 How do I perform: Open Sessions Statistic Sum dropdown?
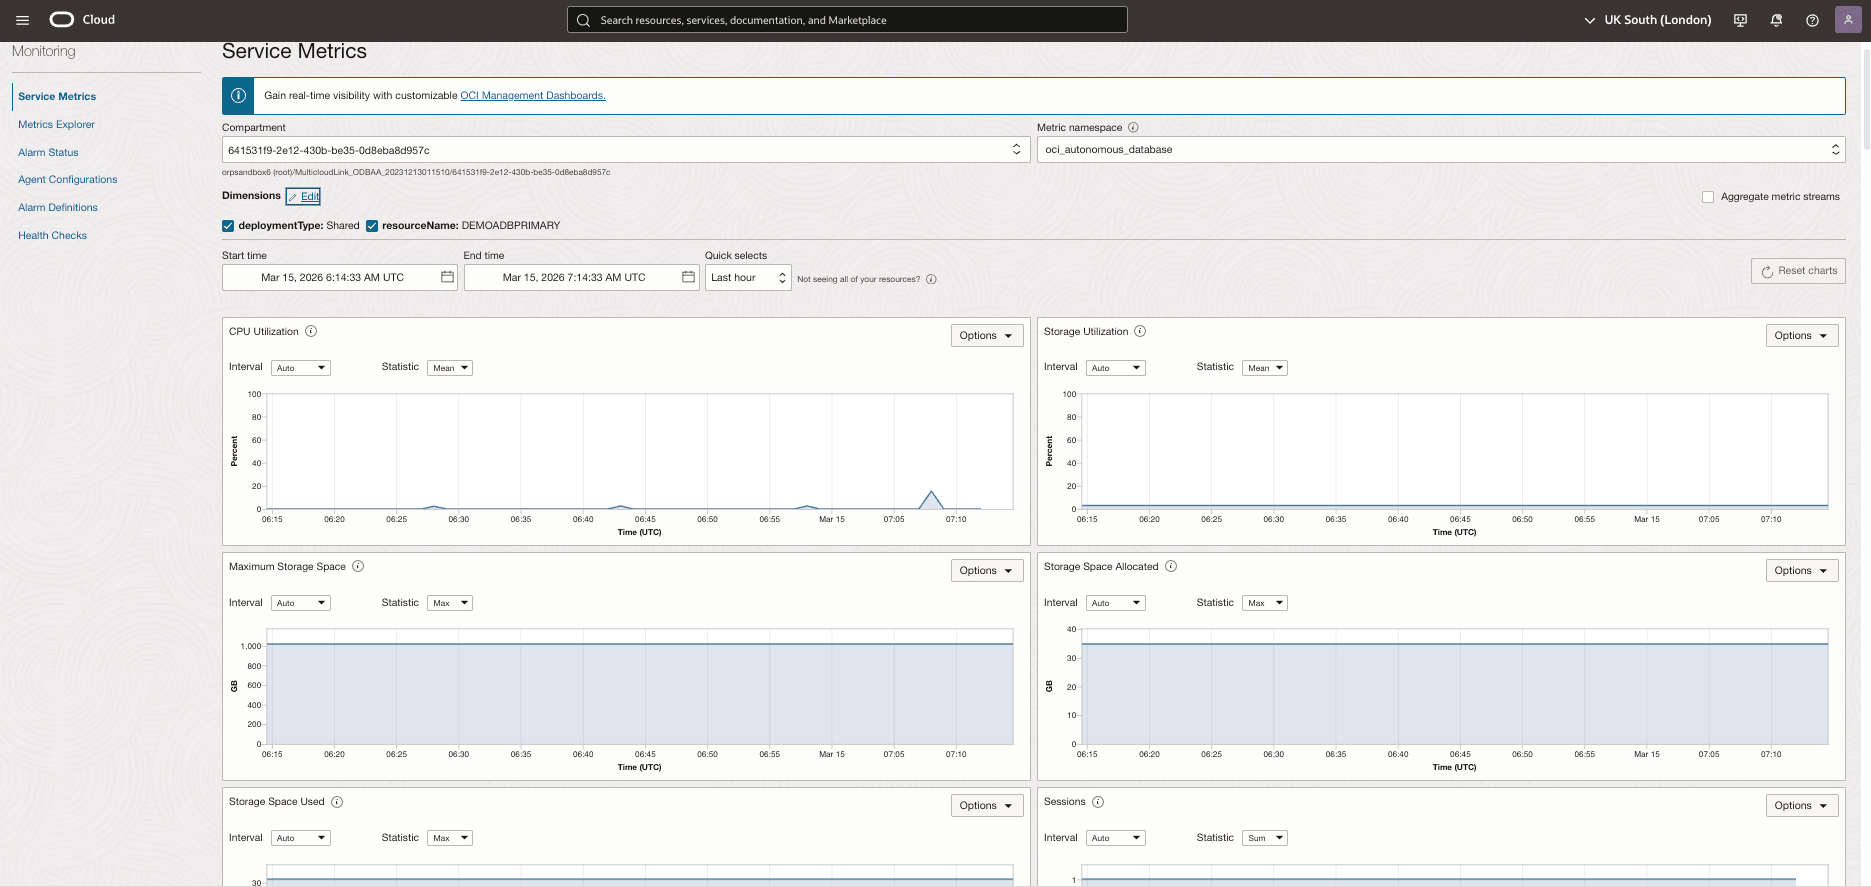(x=1265, y=838)
